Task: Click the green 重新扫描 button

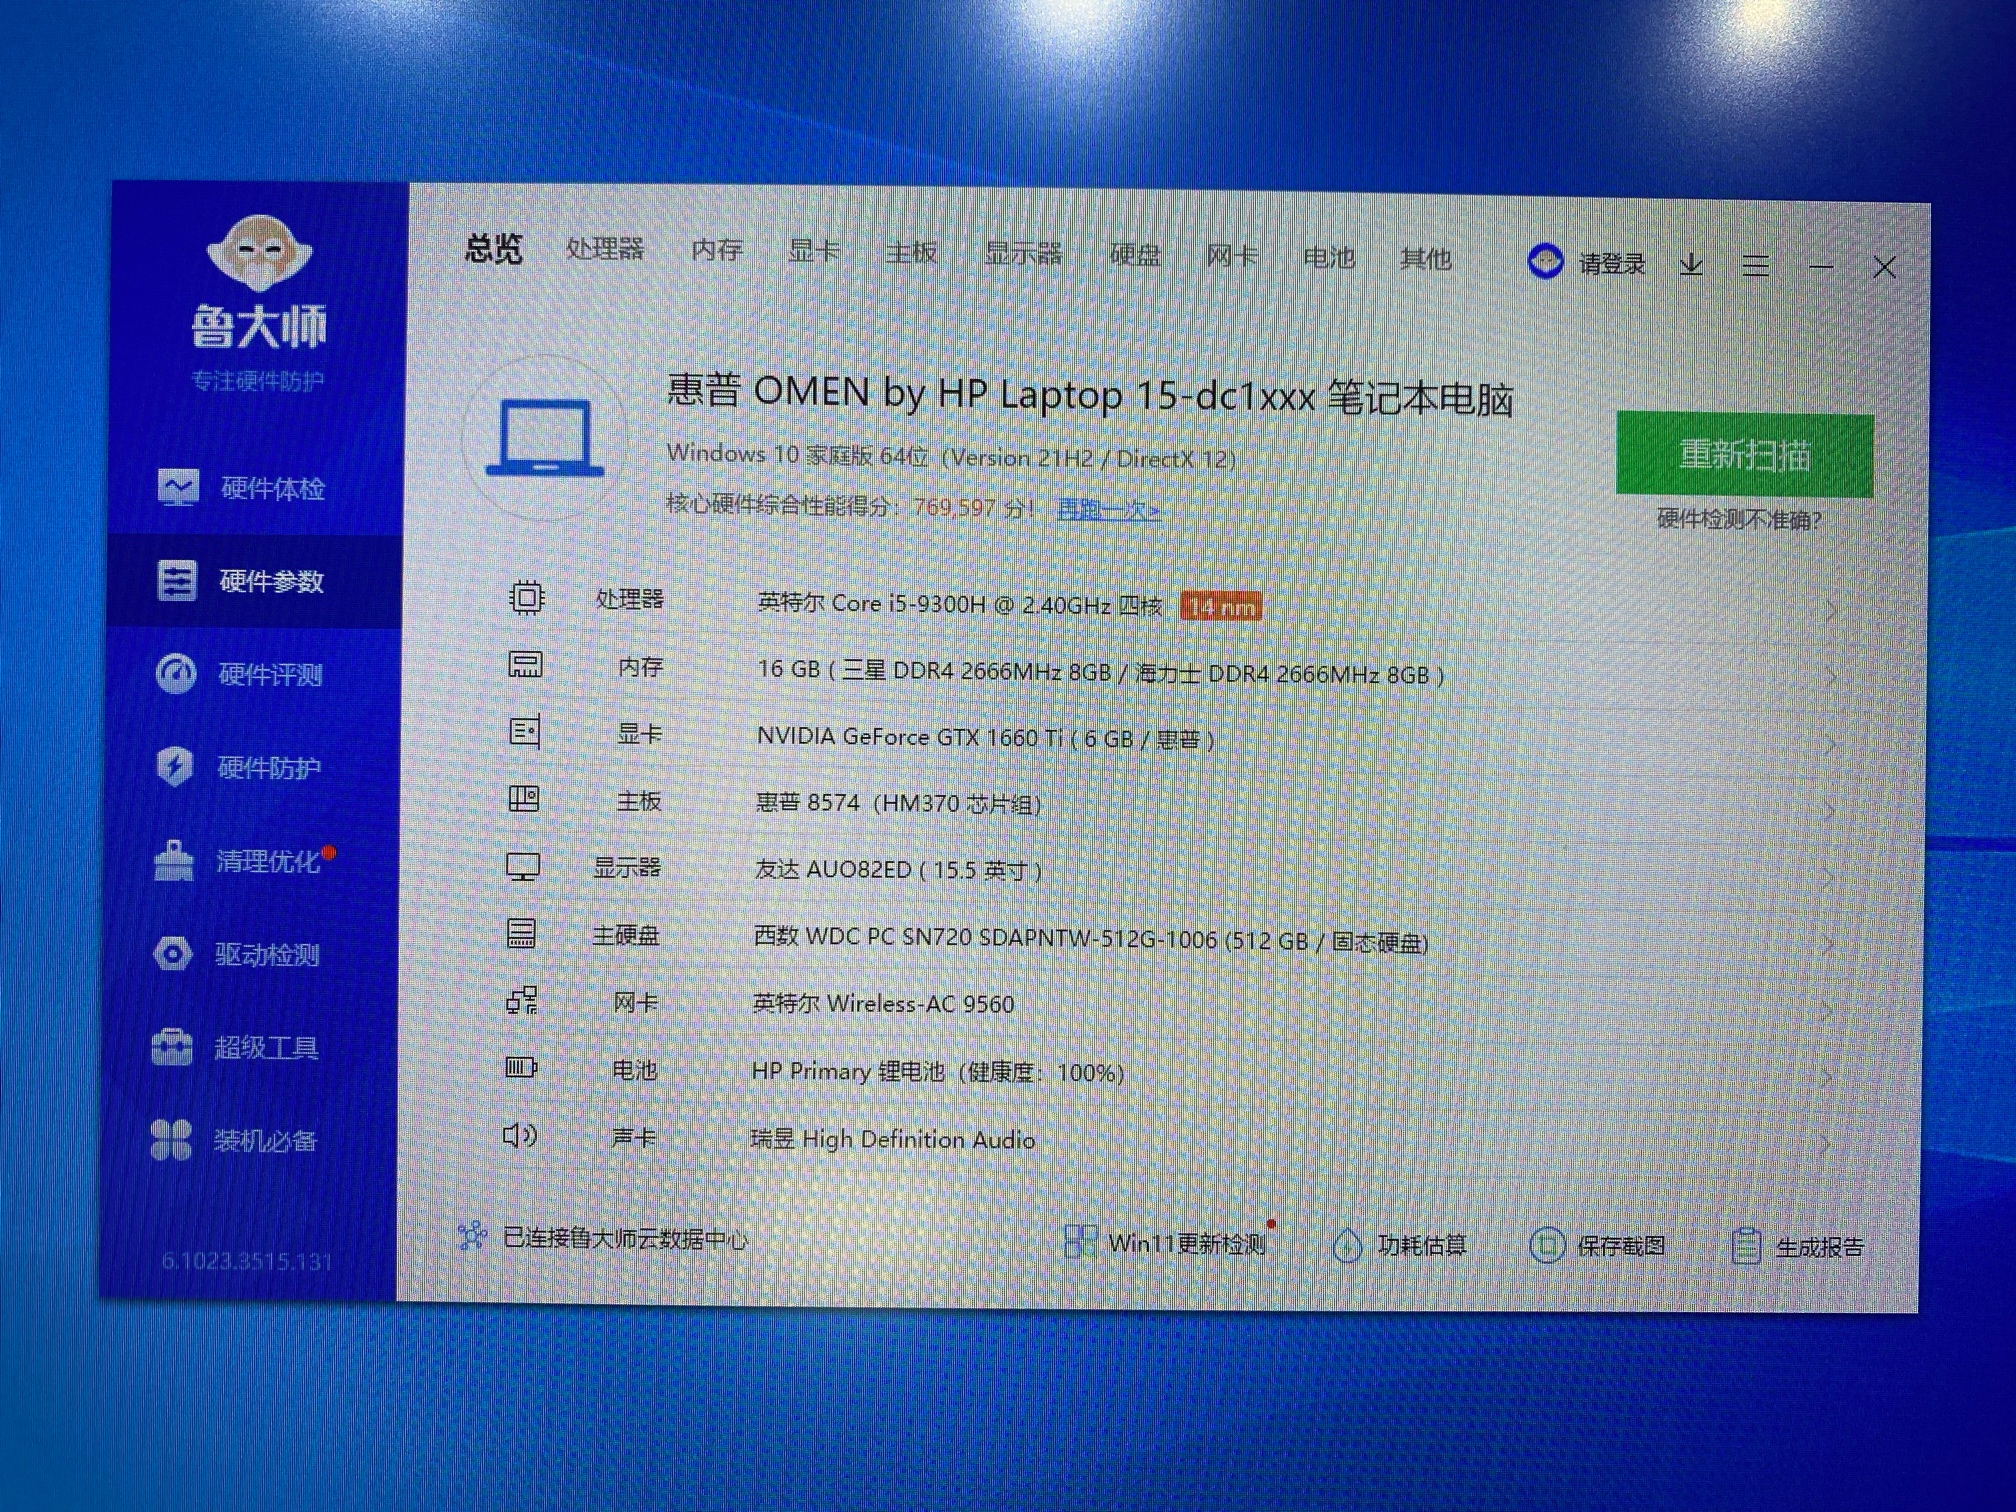Action: pos(1744,455)
